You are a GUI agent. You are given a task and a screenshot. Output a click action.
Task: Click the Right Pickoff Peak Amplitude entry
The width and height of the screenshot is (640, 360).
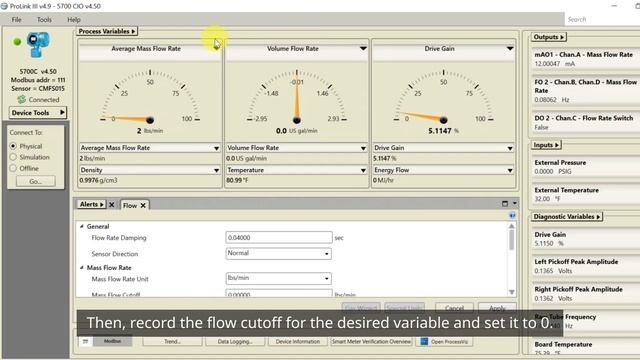pyautogui.click(x=586, y=293)
